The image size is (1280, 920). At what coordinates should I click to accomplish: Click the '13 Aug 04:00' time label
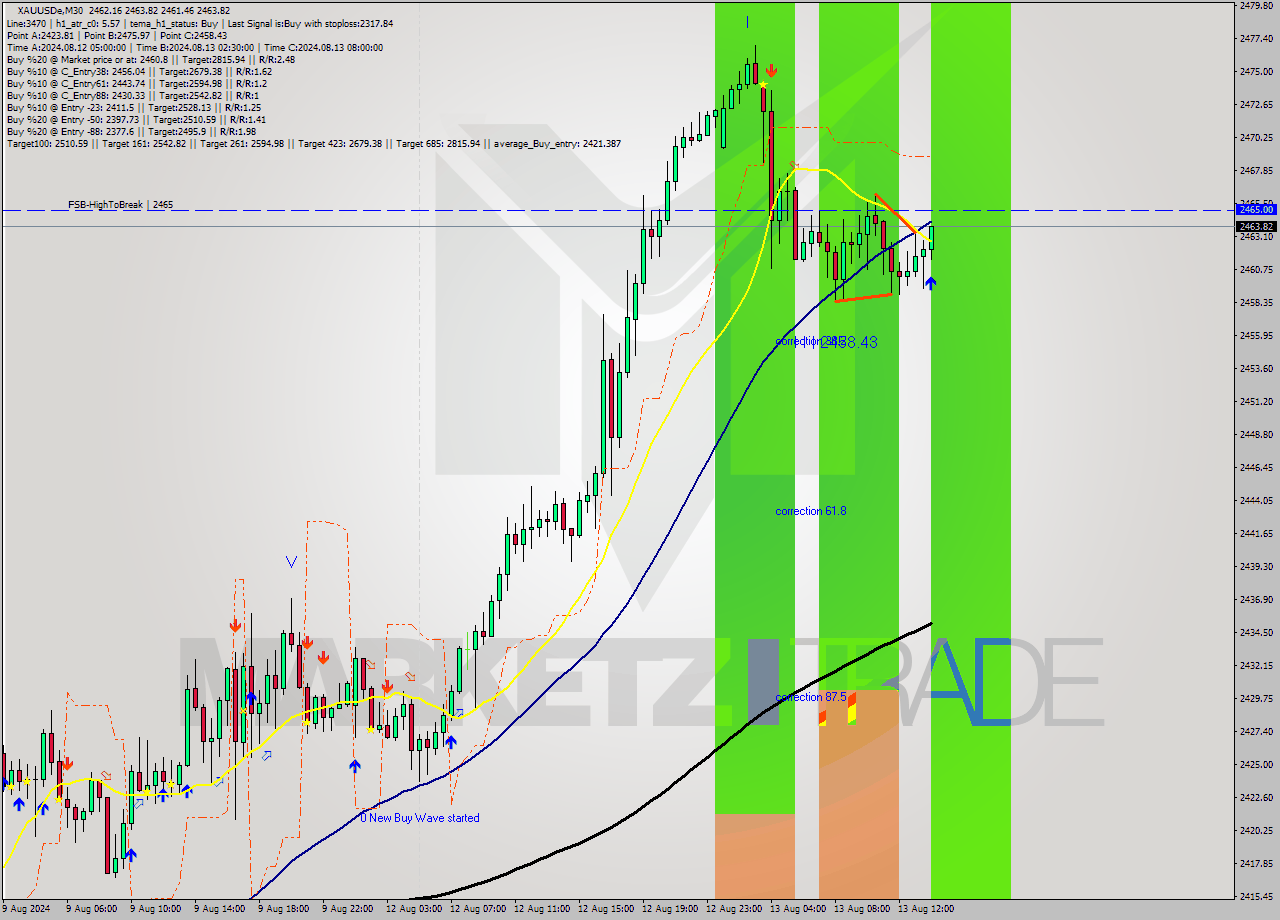coord(798,909)
